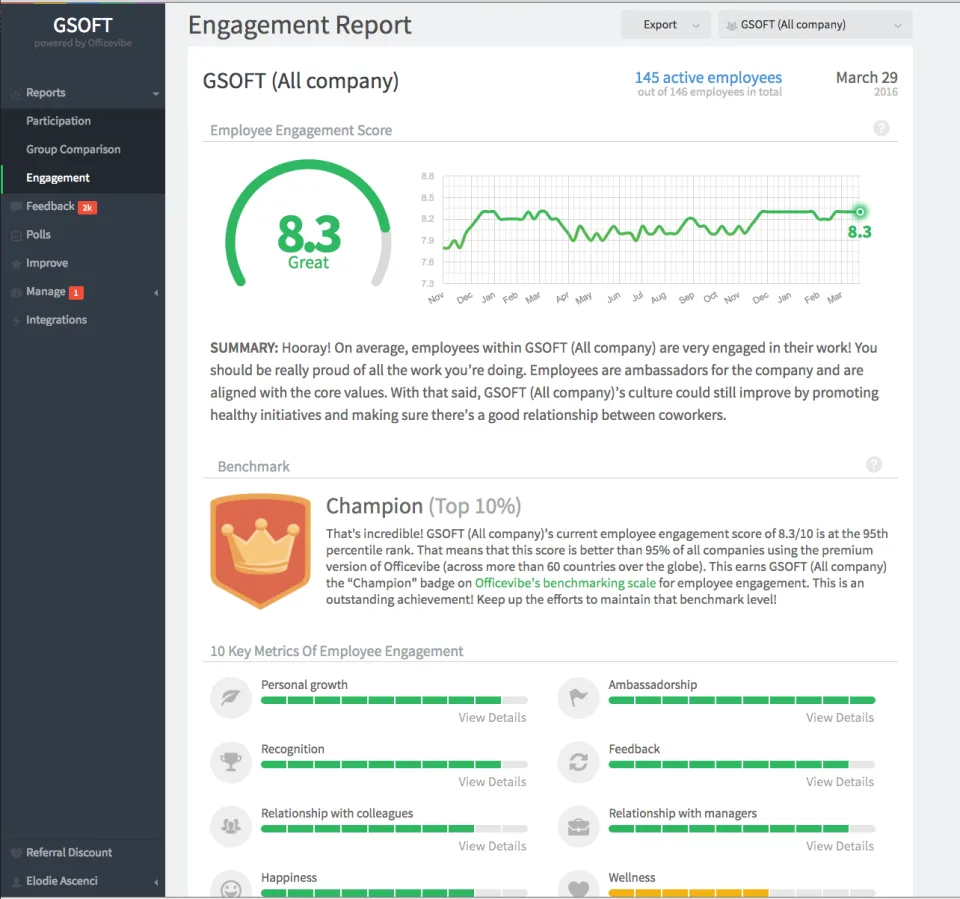Viewport: 960px width, 899px height.
Task: Click the Relationship with managers briefcase icon
Action: point(579,826)
